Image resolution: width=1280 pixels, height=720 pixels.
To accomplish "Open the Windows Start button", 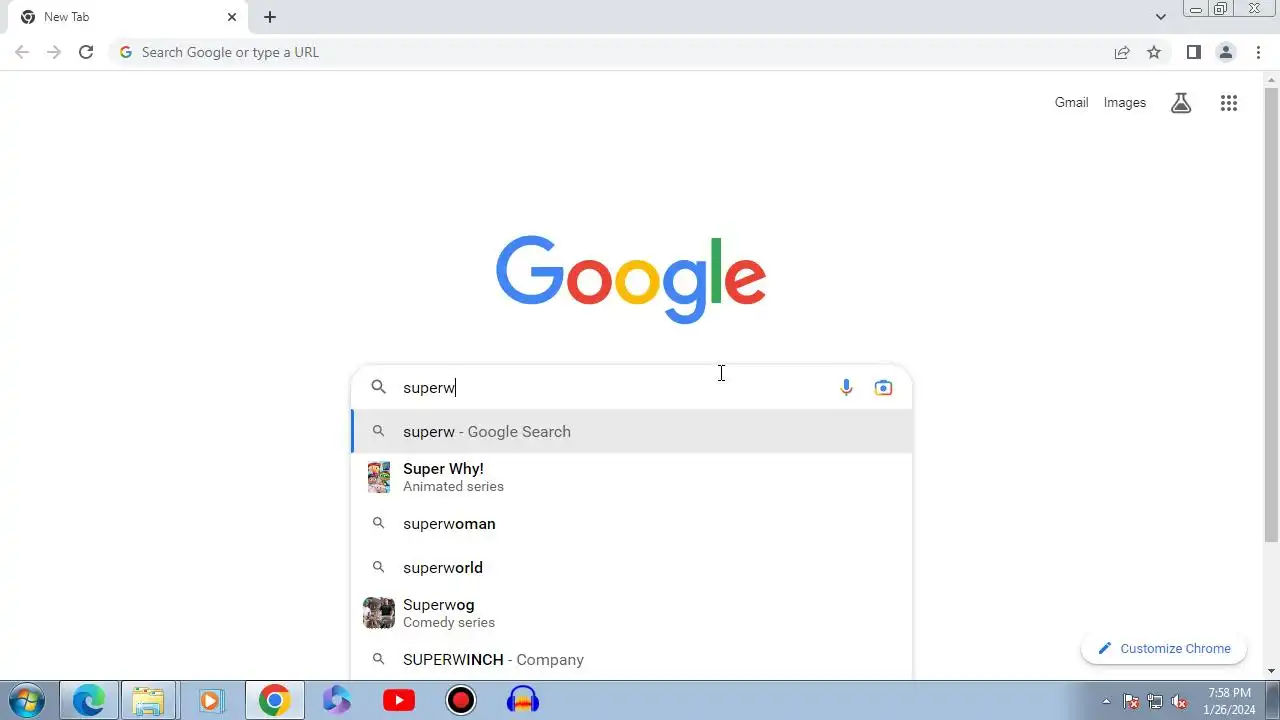I will tap(27, 700).
